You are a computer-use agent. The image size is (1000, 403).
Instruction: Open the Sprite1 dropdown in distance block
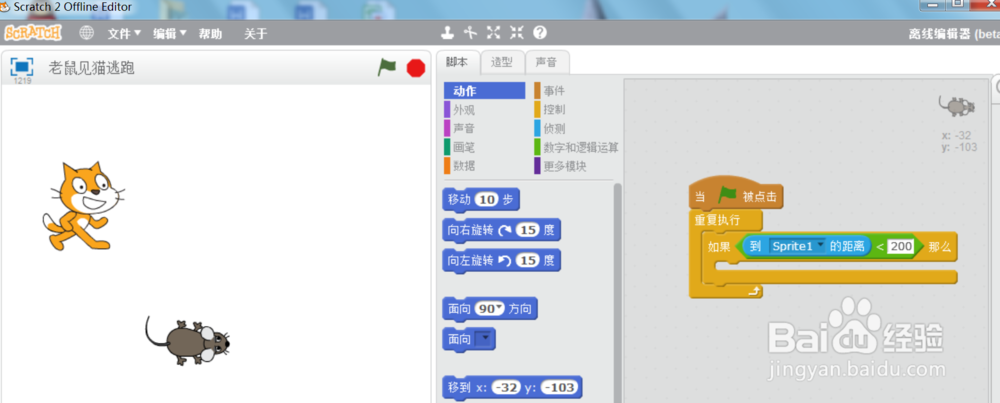[797, 246]
